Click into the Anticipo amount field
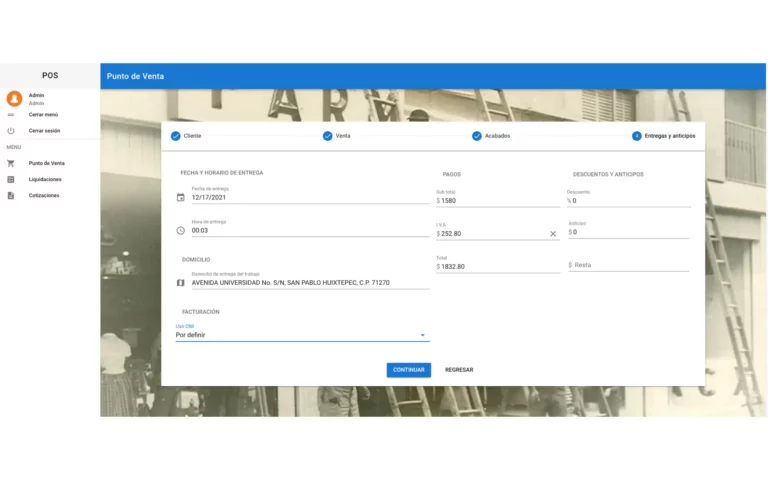 (630, 232)
